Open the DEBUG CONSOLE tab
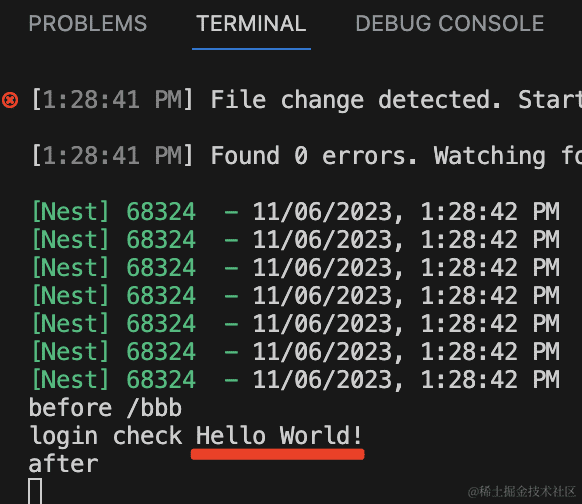The width and height of the screenshot is (582, 504). (450, 23)
